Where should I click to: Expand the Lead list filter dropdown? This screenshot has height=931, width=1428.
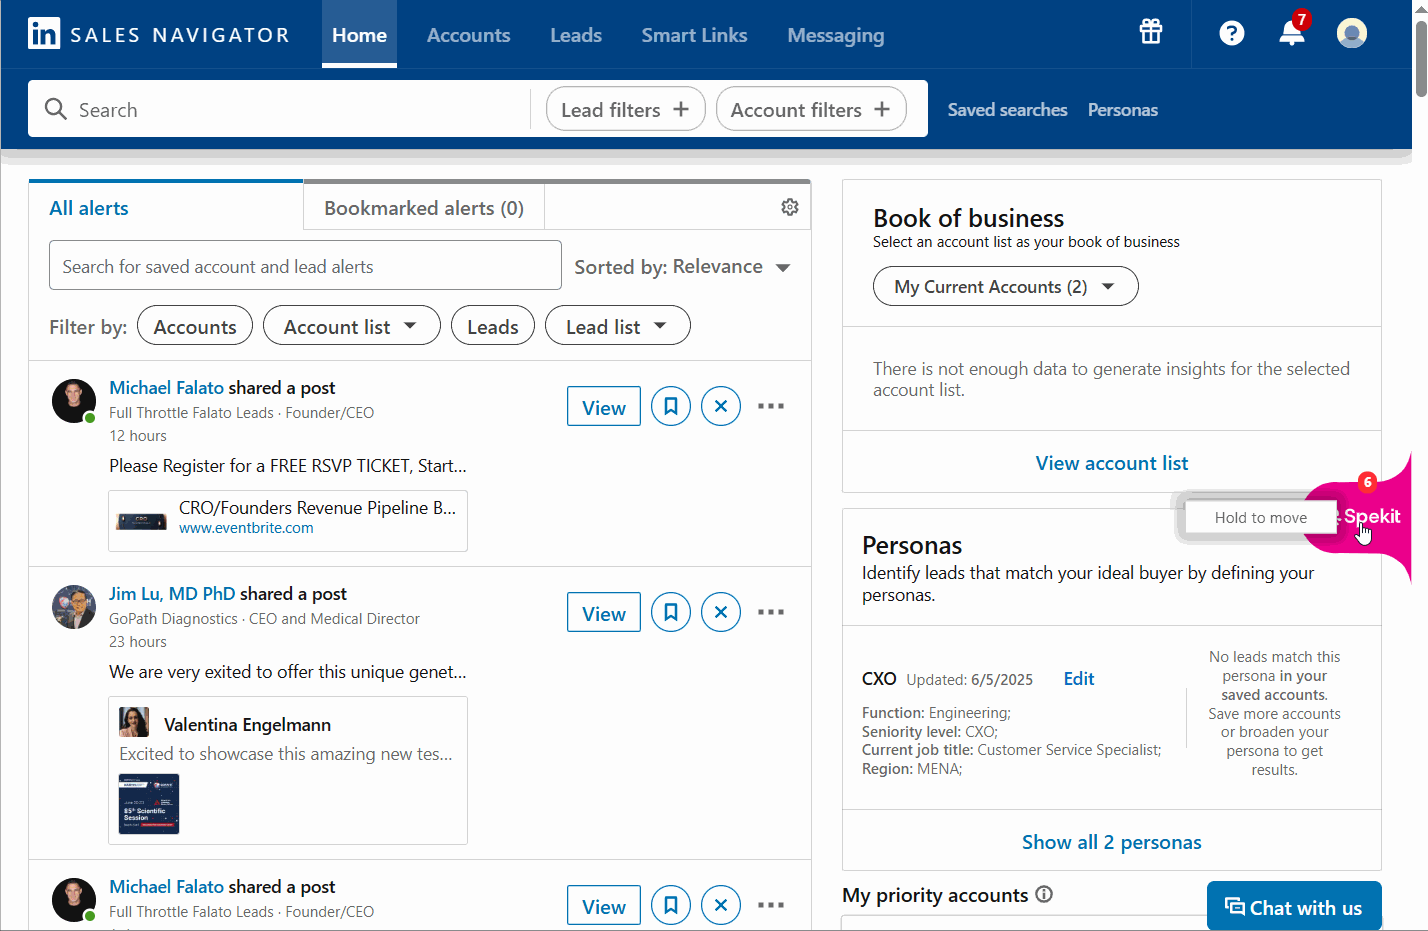618,326
